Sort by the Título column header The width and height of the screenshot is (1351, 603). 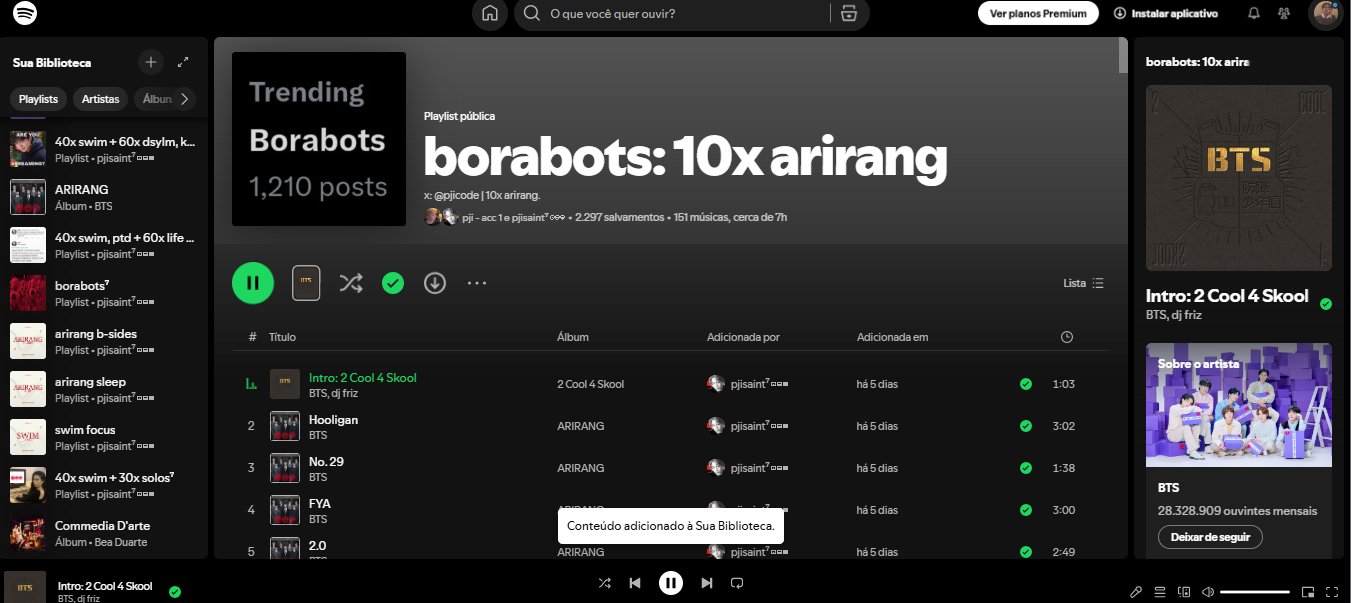point(282,337)
